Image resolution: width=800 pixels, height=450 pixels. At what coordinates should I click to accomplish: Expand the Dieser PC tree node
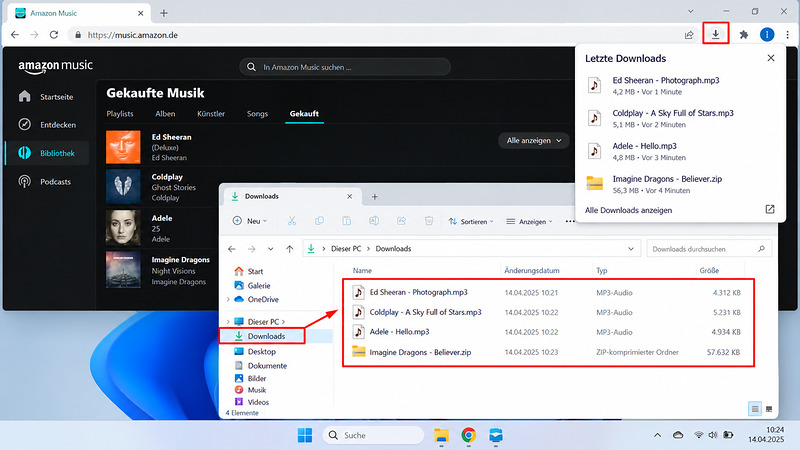pyautogui.click(x=228, y=322)
